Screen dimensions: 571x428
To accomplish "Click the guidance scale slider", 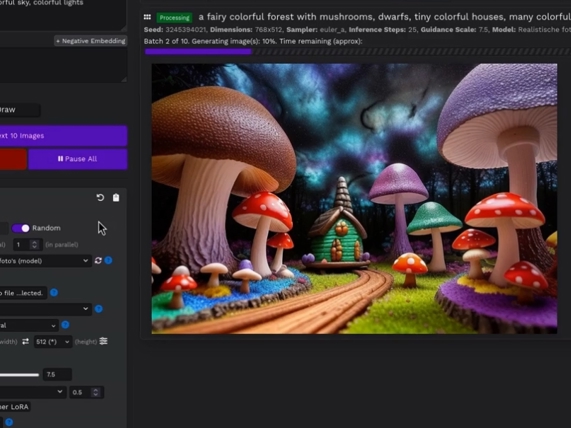I will pos(19,375).
